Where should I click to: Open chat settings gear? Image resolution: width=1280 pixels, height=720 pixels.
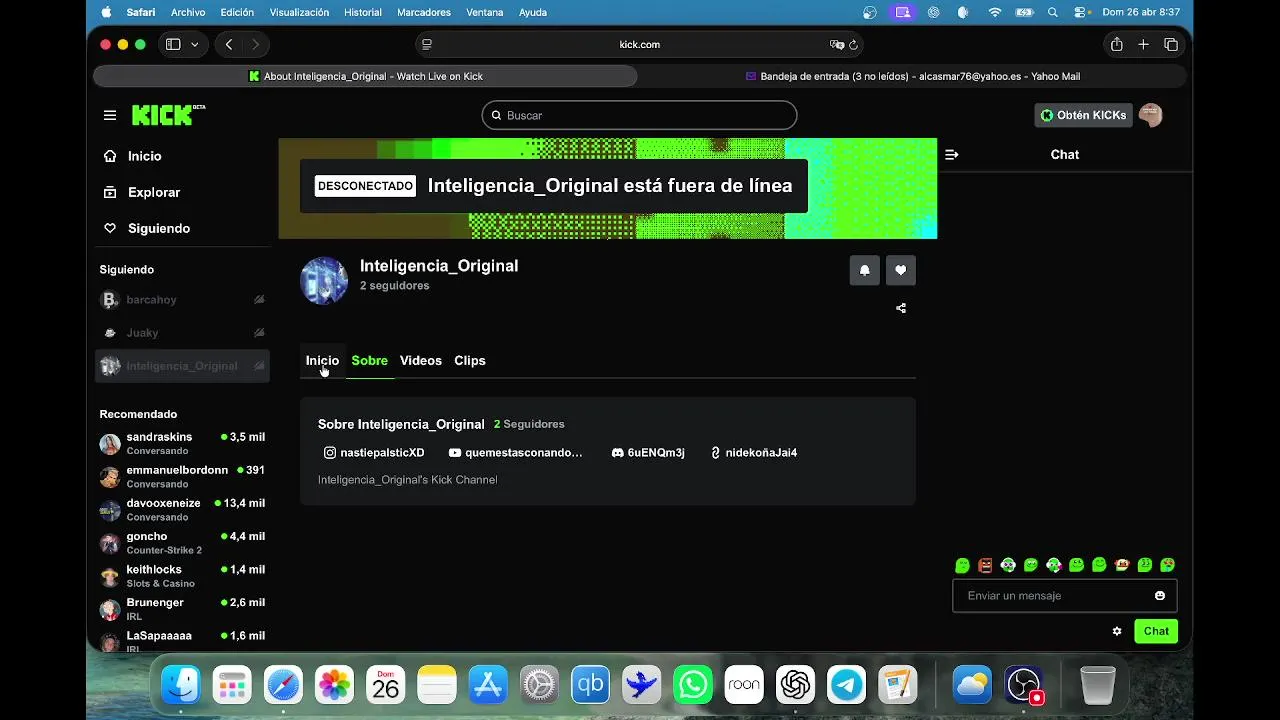1117,631
